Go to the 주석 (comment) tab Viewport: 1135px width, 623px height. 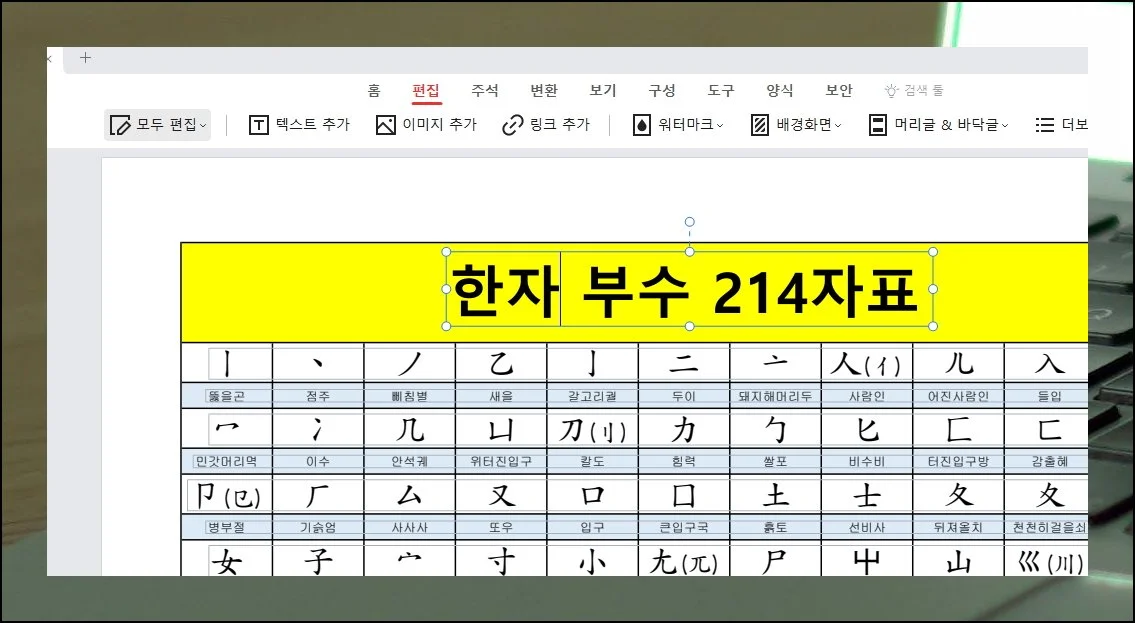point(485,90)
